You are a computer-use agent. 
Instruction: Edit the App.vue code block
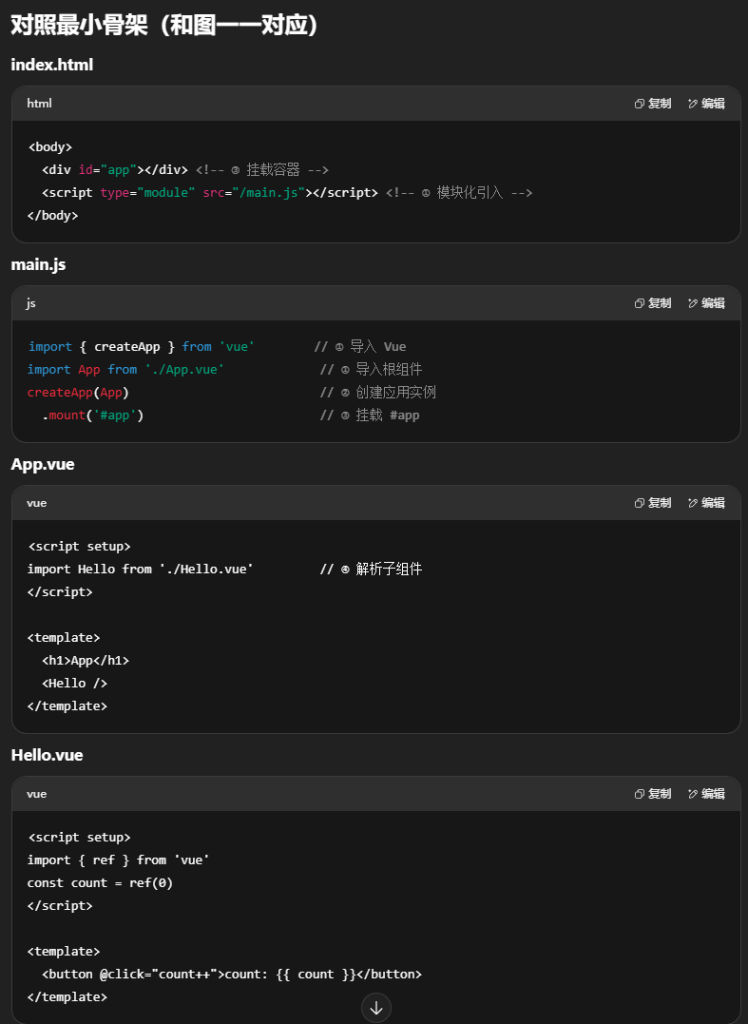tap(706, 503)
